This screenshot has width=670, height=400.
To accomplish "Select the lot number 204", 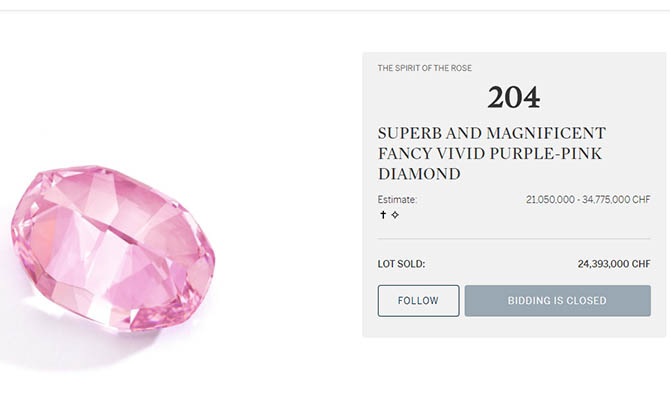I will tap(514, 97).
